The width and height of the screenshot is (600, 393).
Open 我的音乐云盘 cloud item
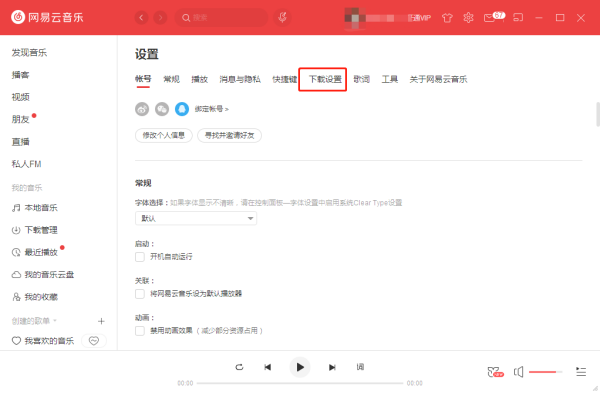[43, 274]
